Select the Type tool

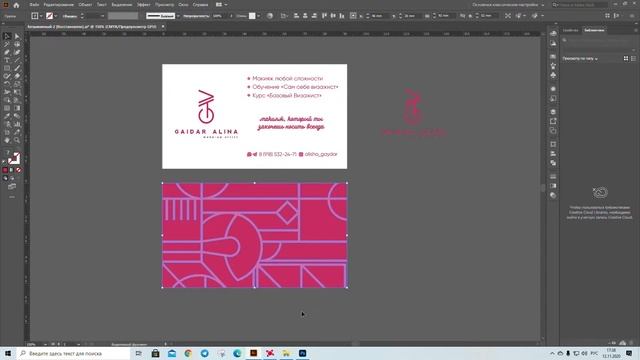[x=7, y=60]
